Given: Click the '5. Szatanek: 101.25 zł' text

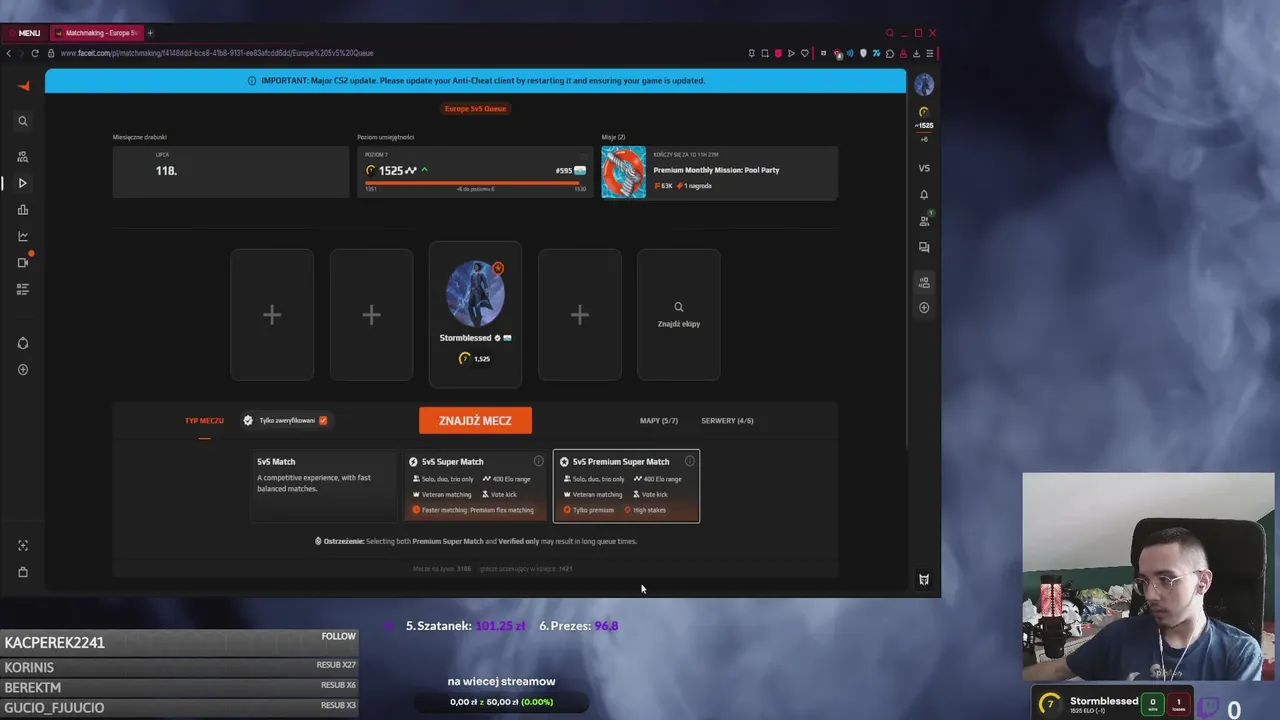Looking at the screenshot, I should coord(465,626).
